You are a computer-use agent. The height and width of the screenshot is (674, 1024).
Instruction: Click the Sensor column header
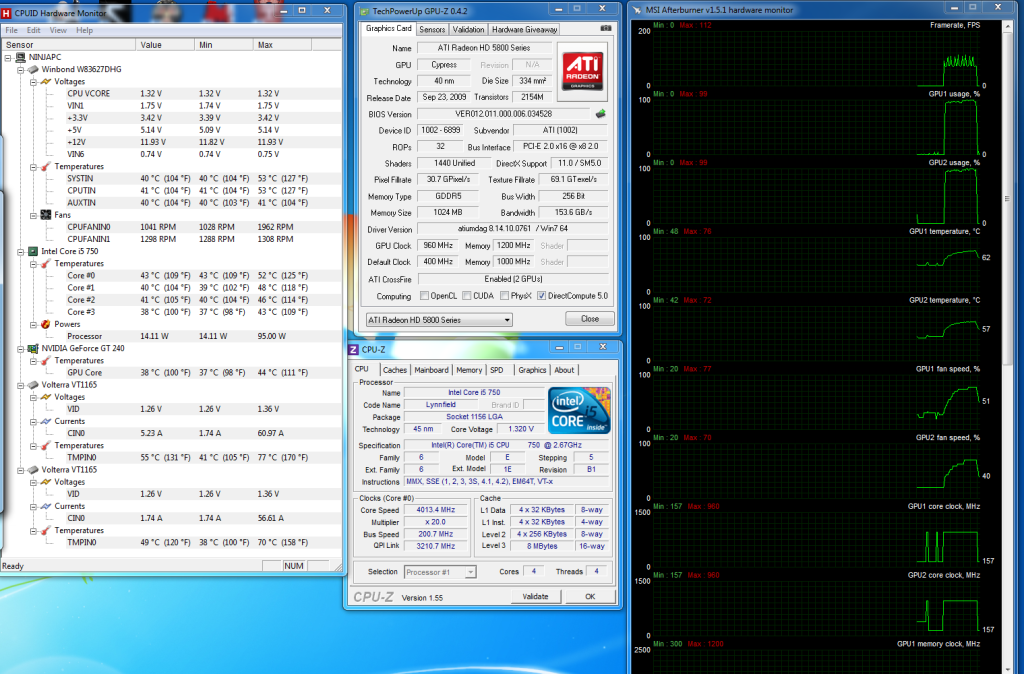tap(69, 45)
